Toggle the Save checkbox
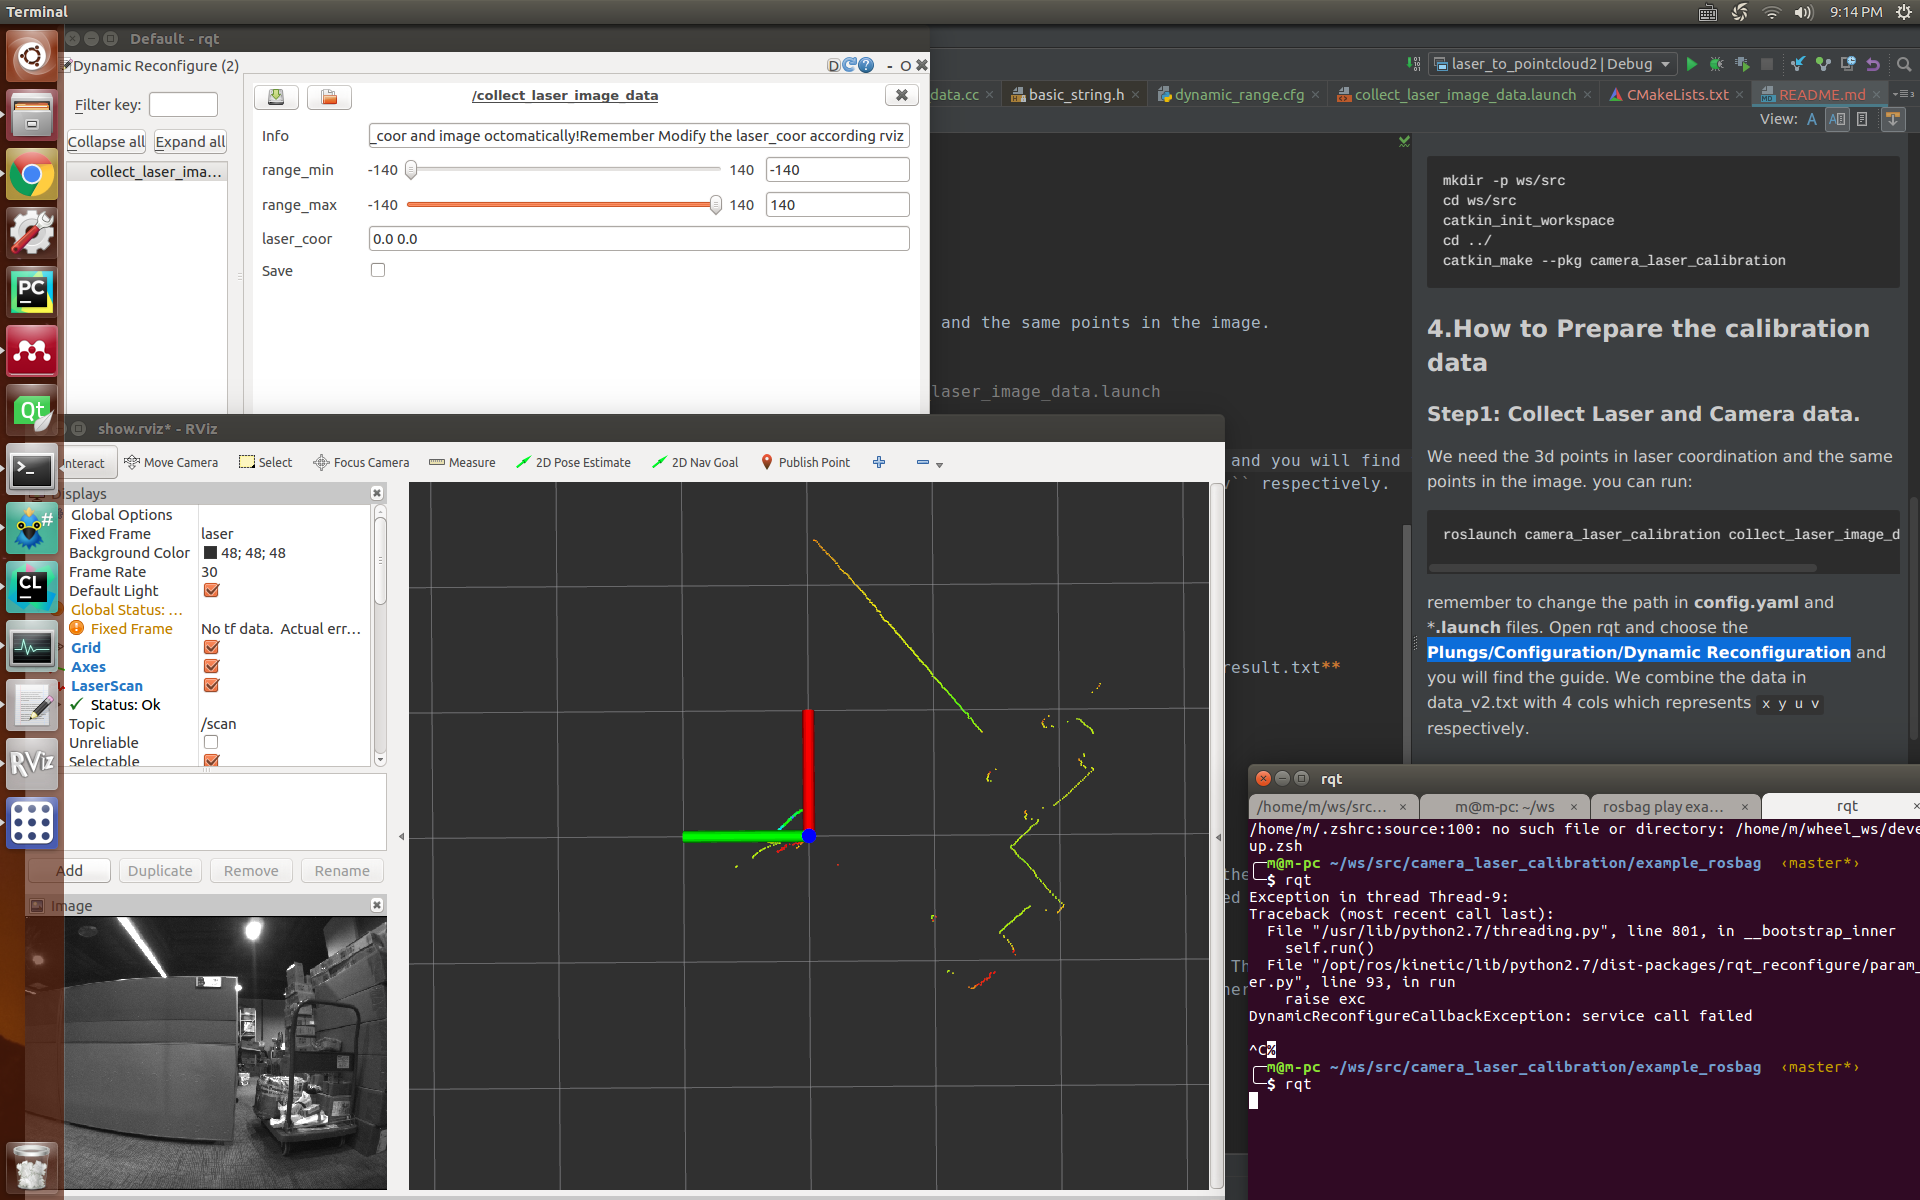 [378, 270]
